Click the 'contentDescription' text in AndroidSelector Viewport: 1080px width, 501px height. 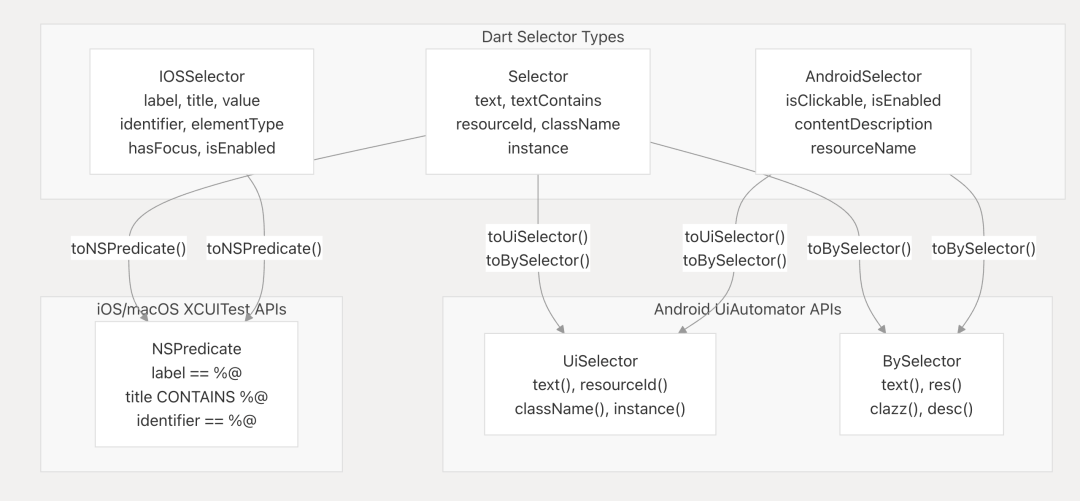click(863, 124)
